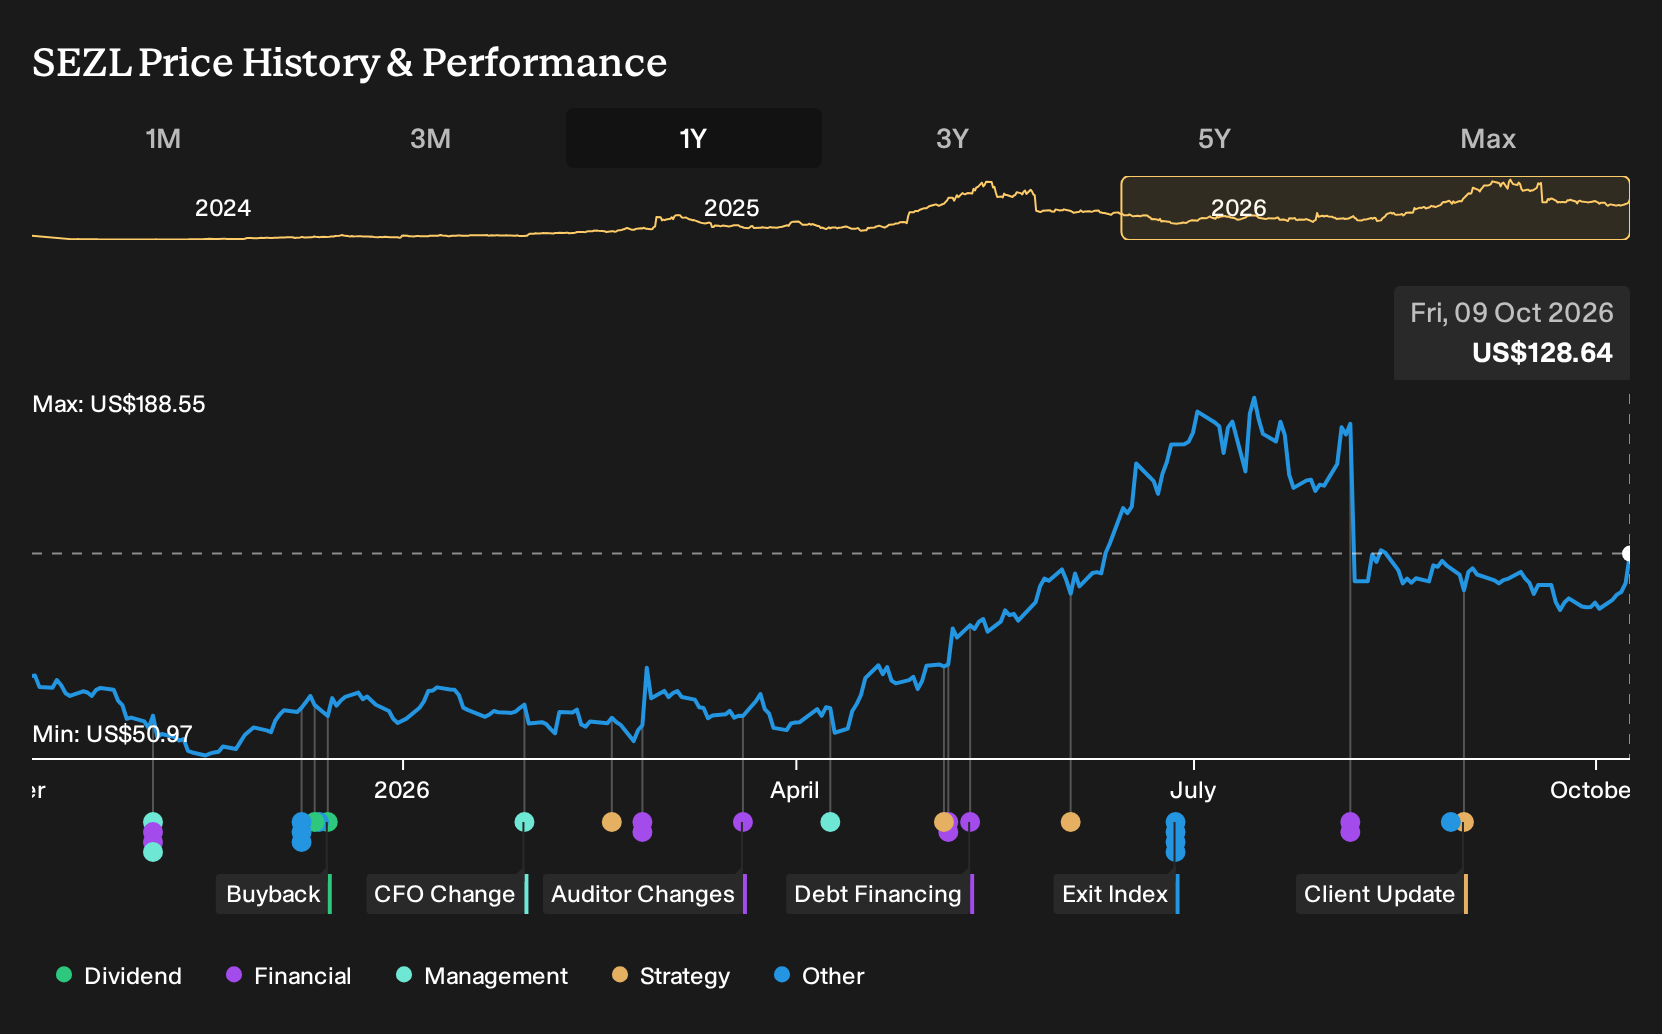Click the 2025 label in the overview chart
Viewport: 1662px width, 1034px height.
click(731, 208)
